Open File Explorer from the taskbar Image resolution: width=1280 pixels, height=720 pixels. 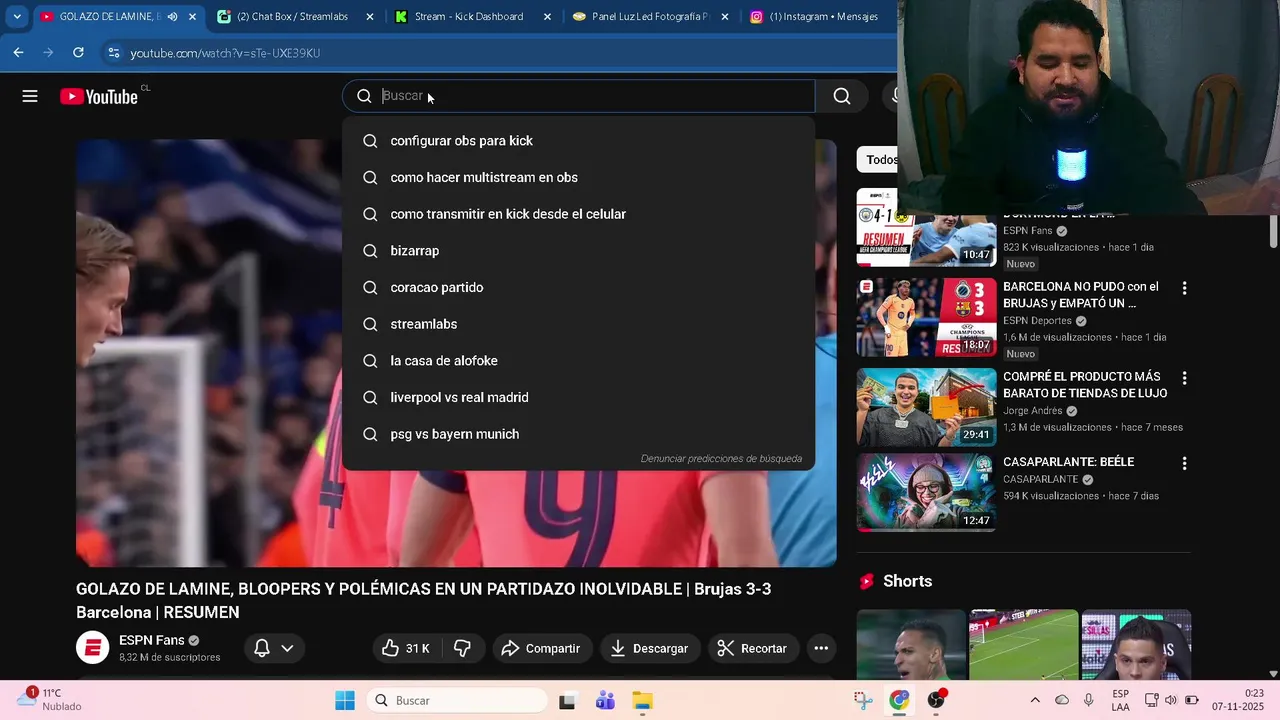[x=641, y=701]
